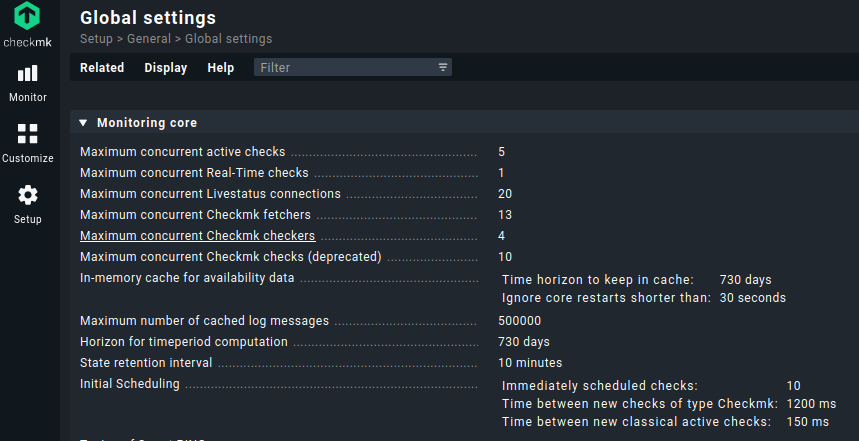
Task: Click the filter options icon in Filter box
Action: 442,67
